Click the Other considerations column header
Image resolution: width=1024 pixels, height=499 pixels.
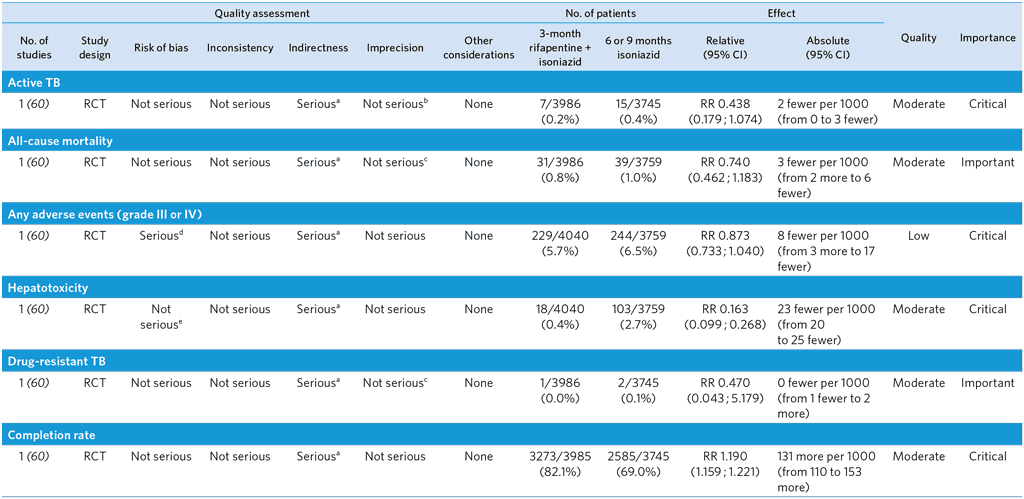click(x=478, y=48)
